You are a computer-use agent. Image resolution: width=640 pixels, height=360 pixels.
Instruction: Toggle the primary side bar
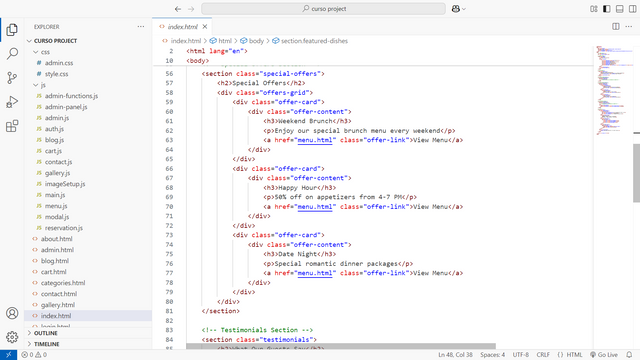[607, 9]
